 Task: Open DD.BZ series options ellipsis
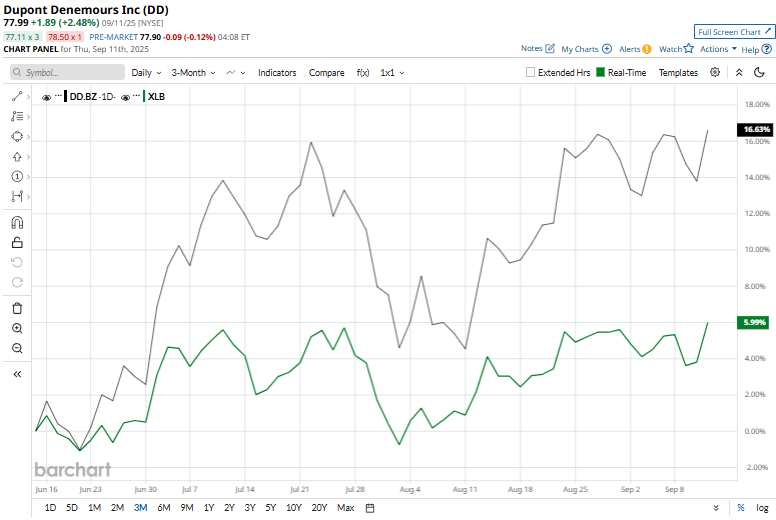58,95
